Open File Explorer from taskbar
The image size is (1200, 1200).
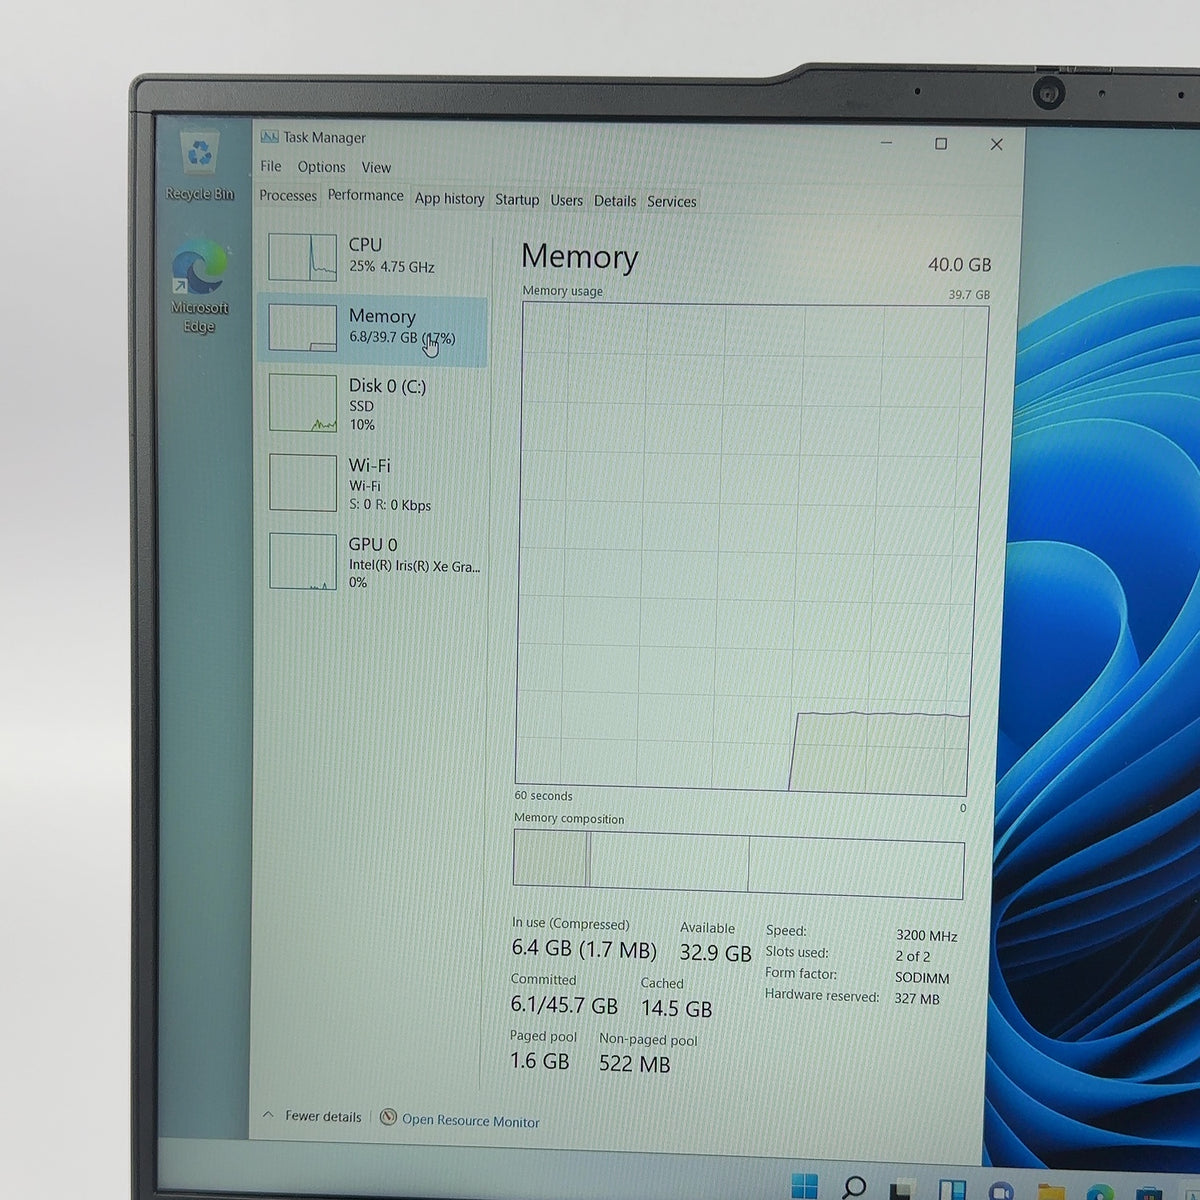pyautogui.click(x=1051, y=1192)
